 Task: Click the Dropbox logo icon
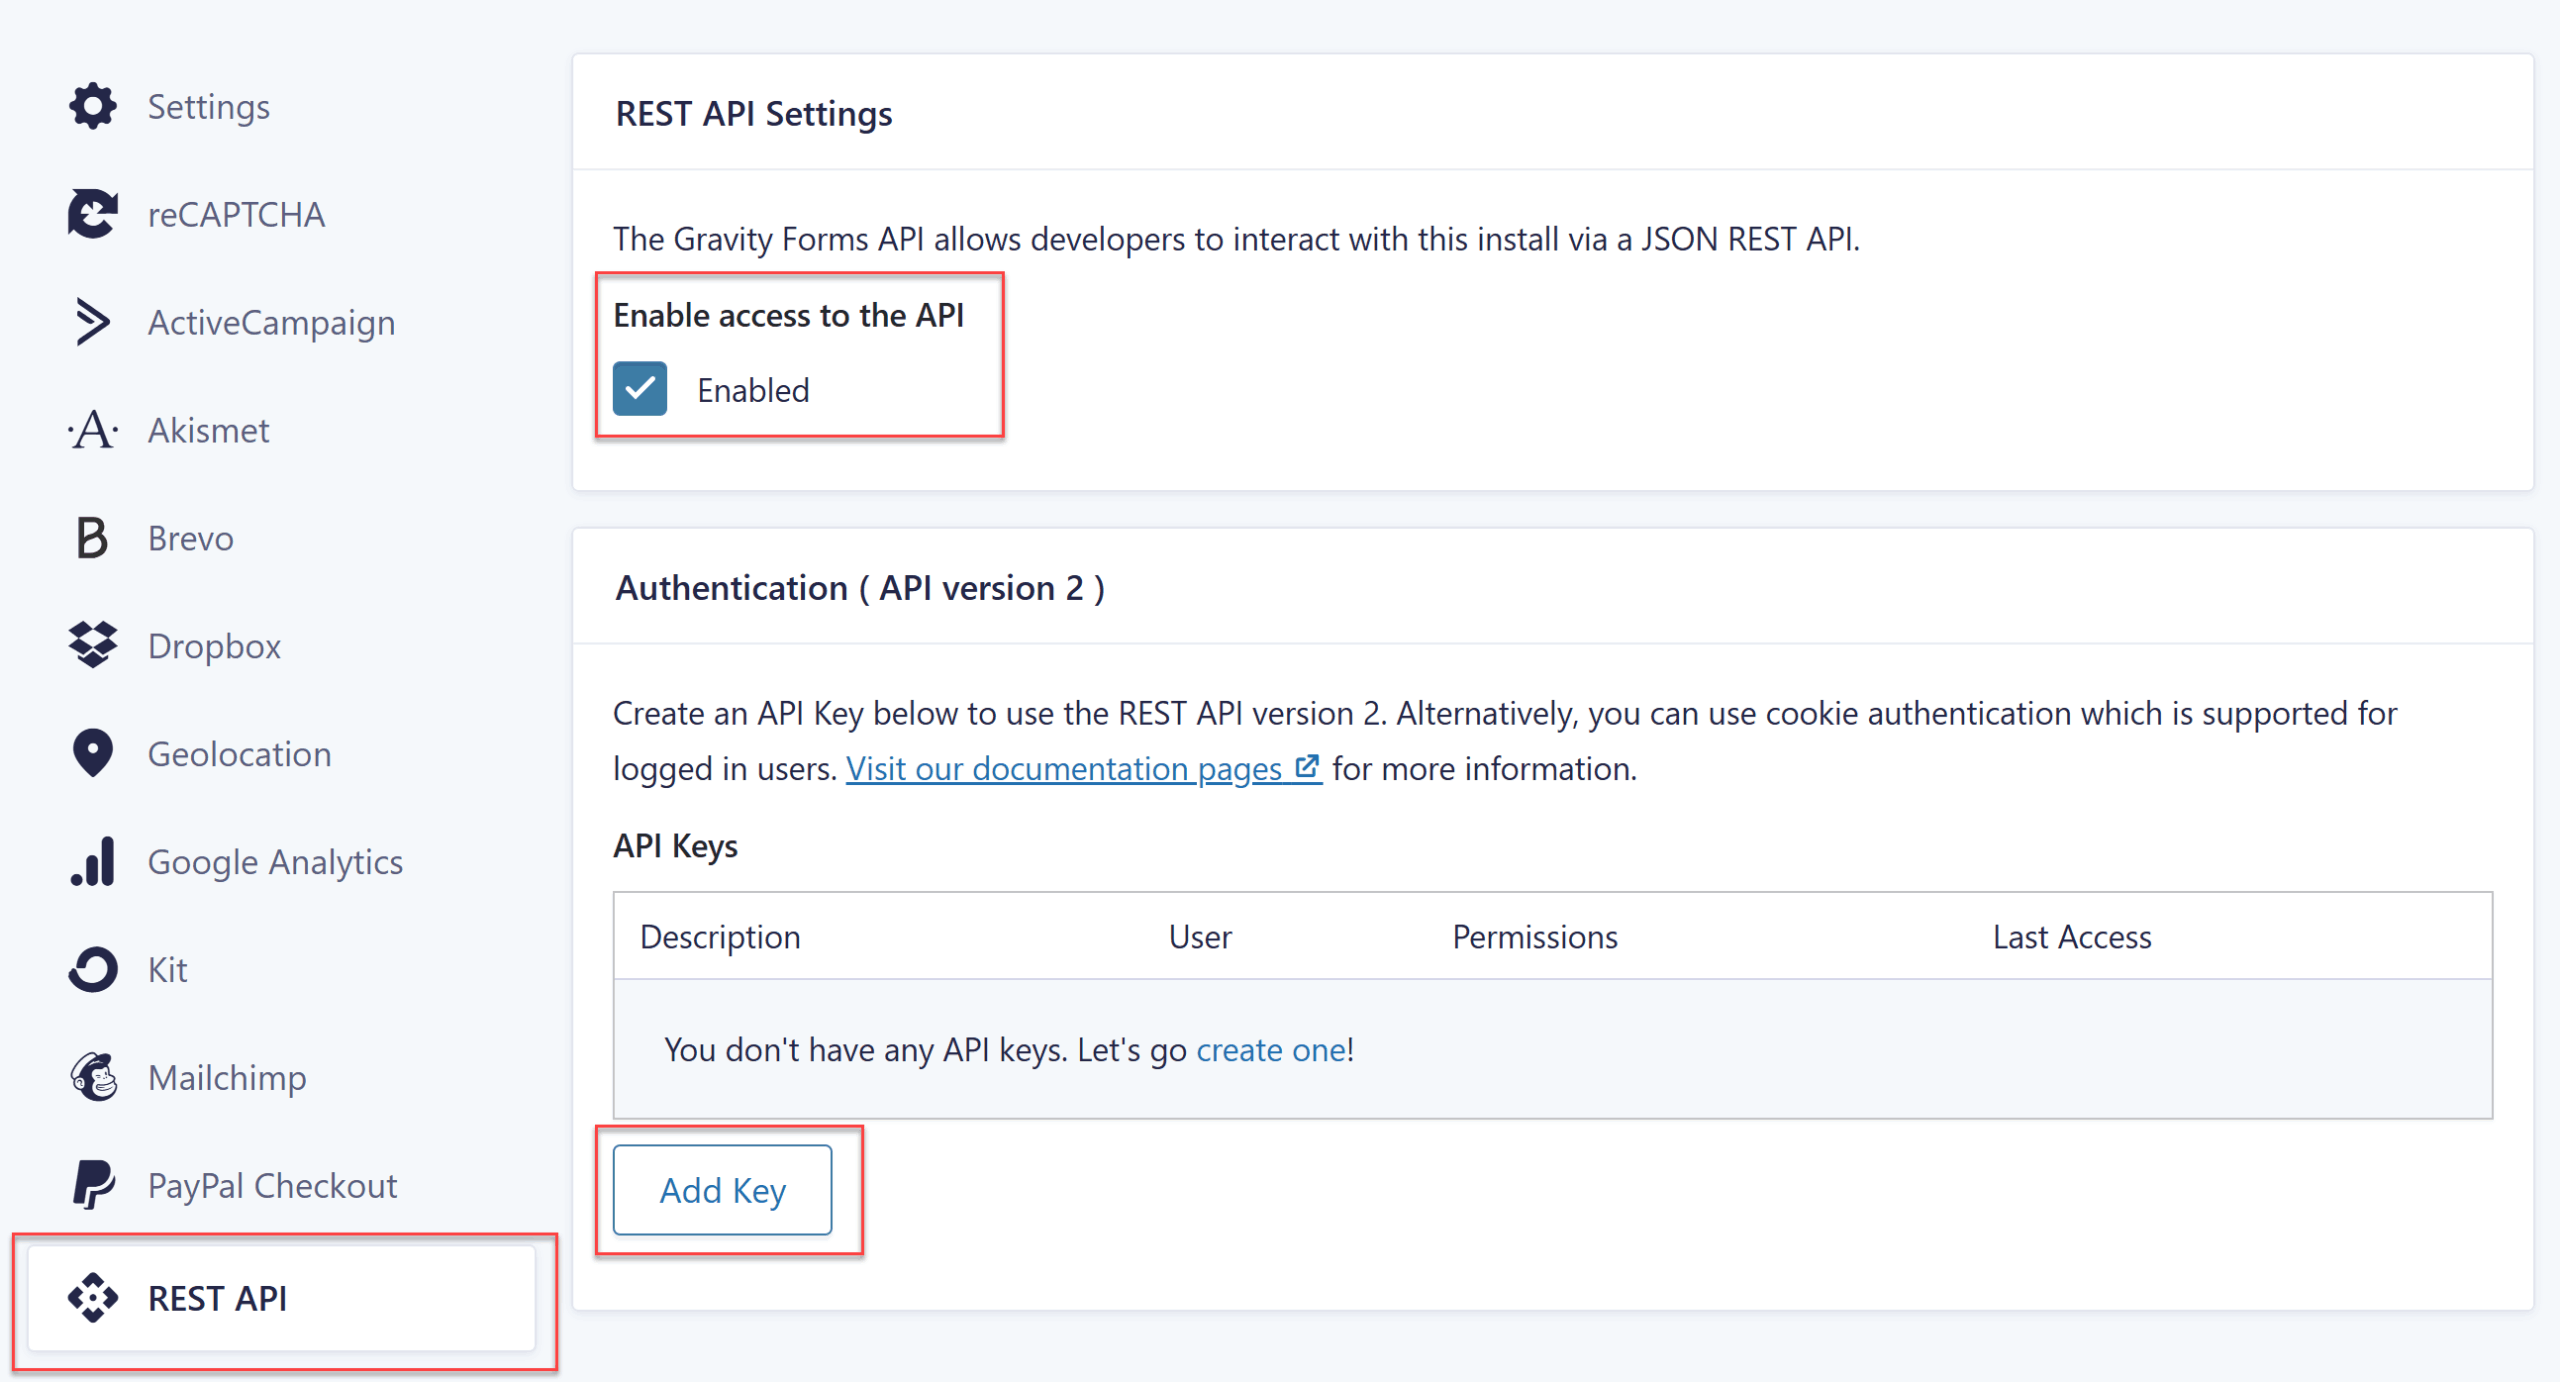tap(93, 645)
